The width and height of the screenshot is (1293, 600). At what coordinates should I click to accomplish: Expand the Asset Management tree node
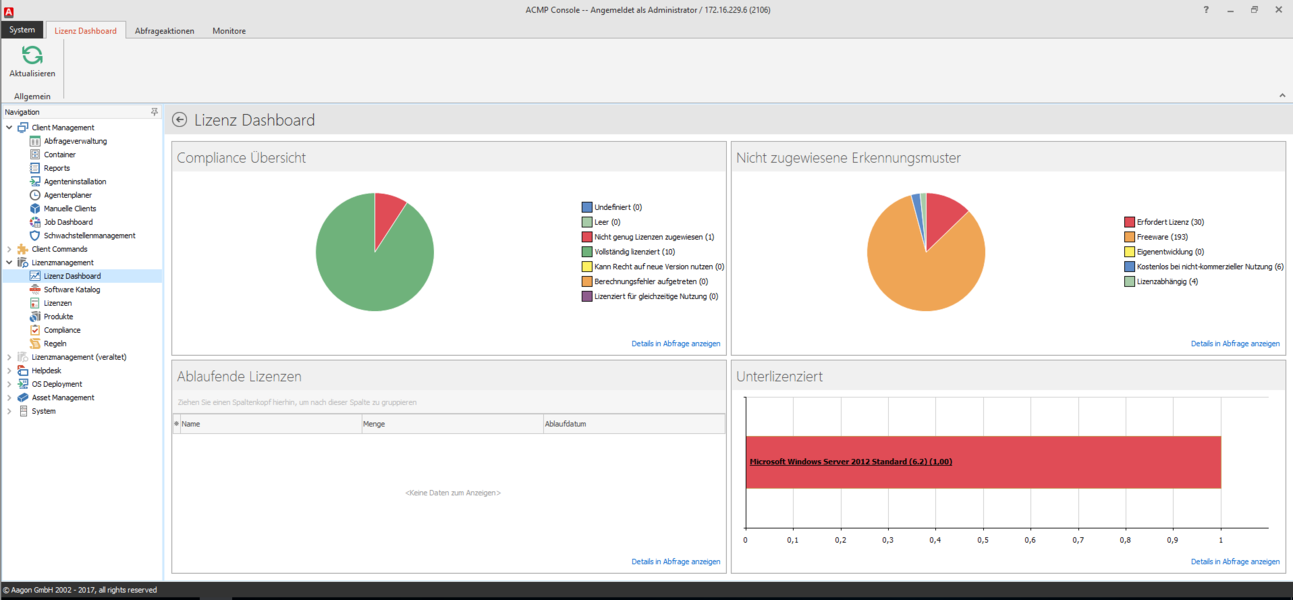click(x=10, y=398)
